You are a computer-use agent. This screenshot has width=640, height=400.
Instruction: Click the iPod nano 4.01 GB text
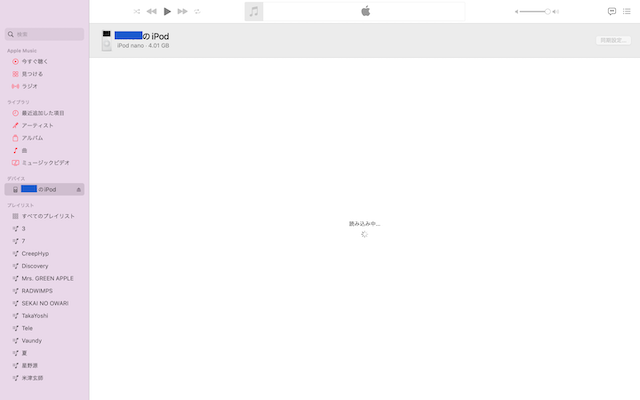pos(143,46)
